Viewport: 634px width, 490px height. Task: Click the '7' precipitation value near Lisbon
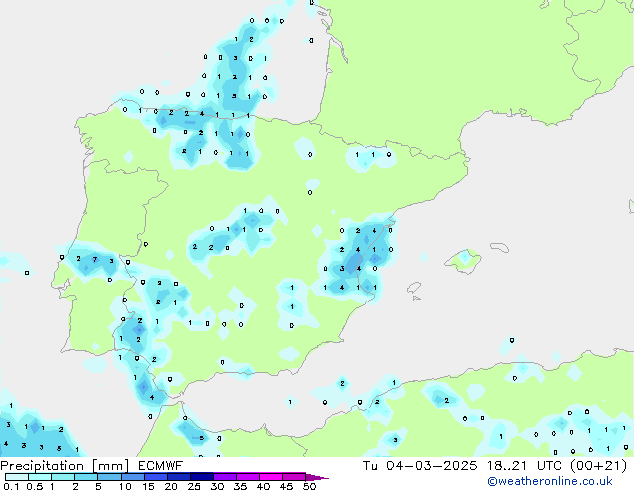95,260
